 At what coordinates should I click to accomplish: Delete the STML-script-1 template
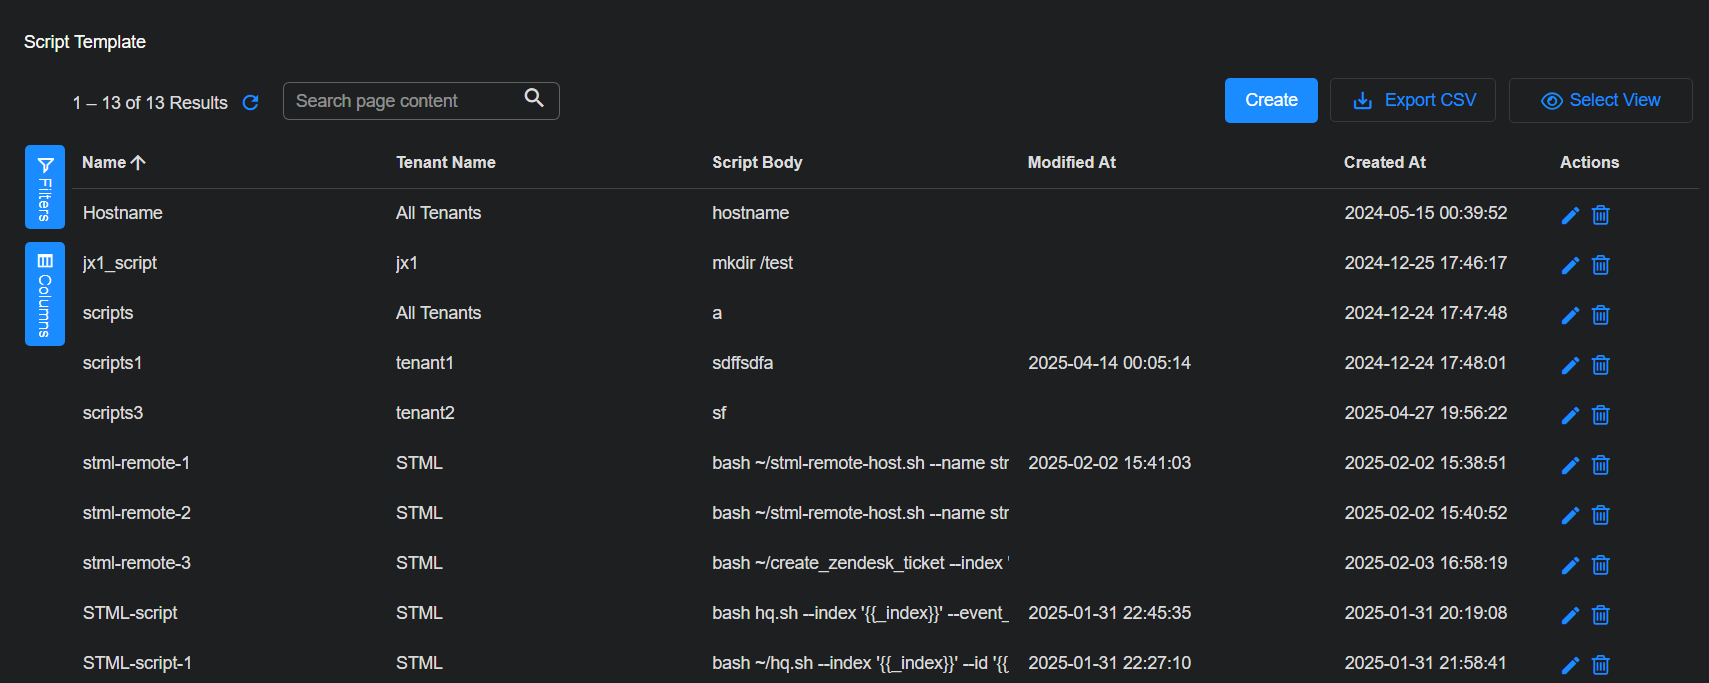click(1601, 665)
